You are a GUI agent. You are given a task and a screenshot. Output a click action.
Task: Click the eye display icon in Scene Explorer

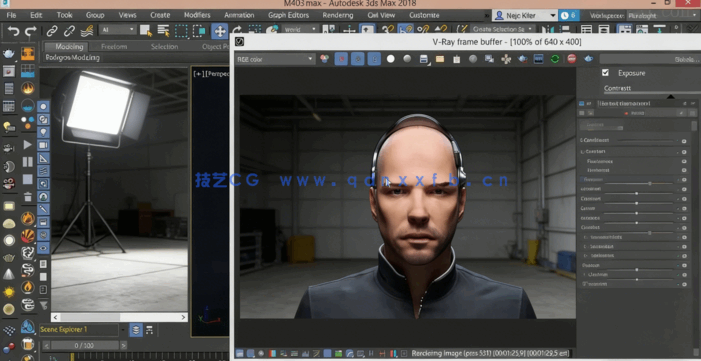click(43, 248)
